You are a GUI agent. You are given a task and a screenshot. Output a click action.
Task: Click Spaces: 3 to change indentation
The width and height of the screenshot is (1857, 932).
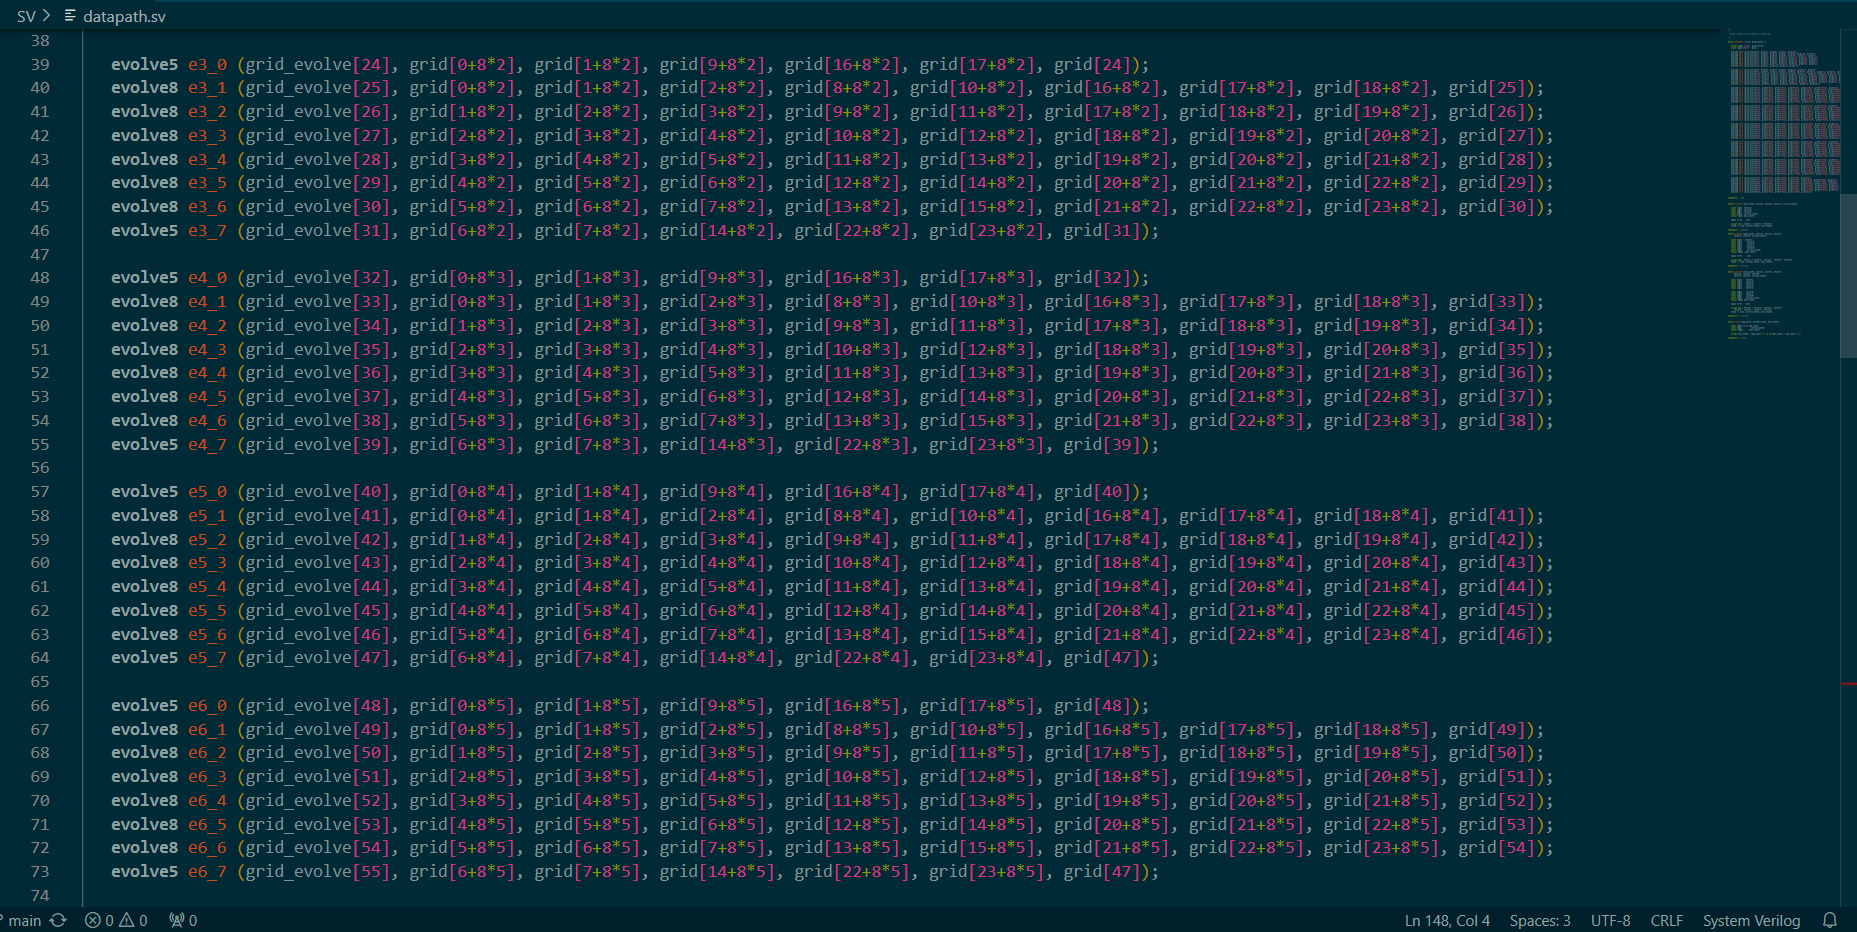coord(1540,920)
